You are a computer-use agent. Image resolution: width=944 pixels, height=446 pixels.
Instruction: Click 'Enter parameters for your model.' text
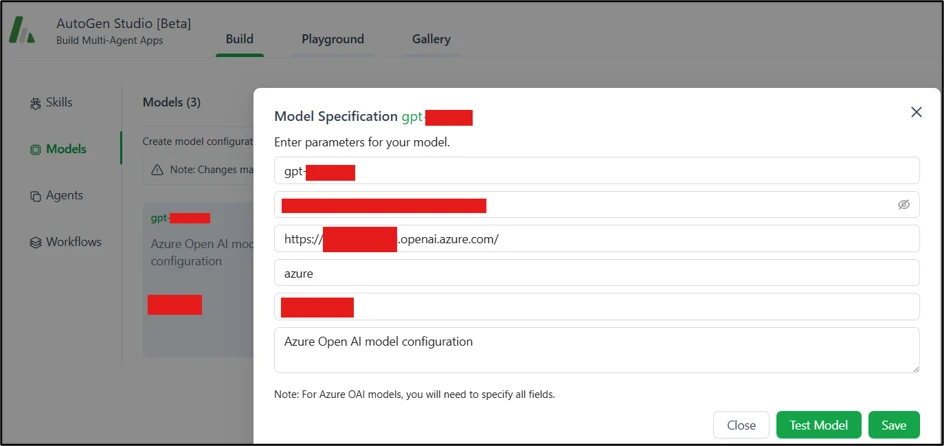362,143
